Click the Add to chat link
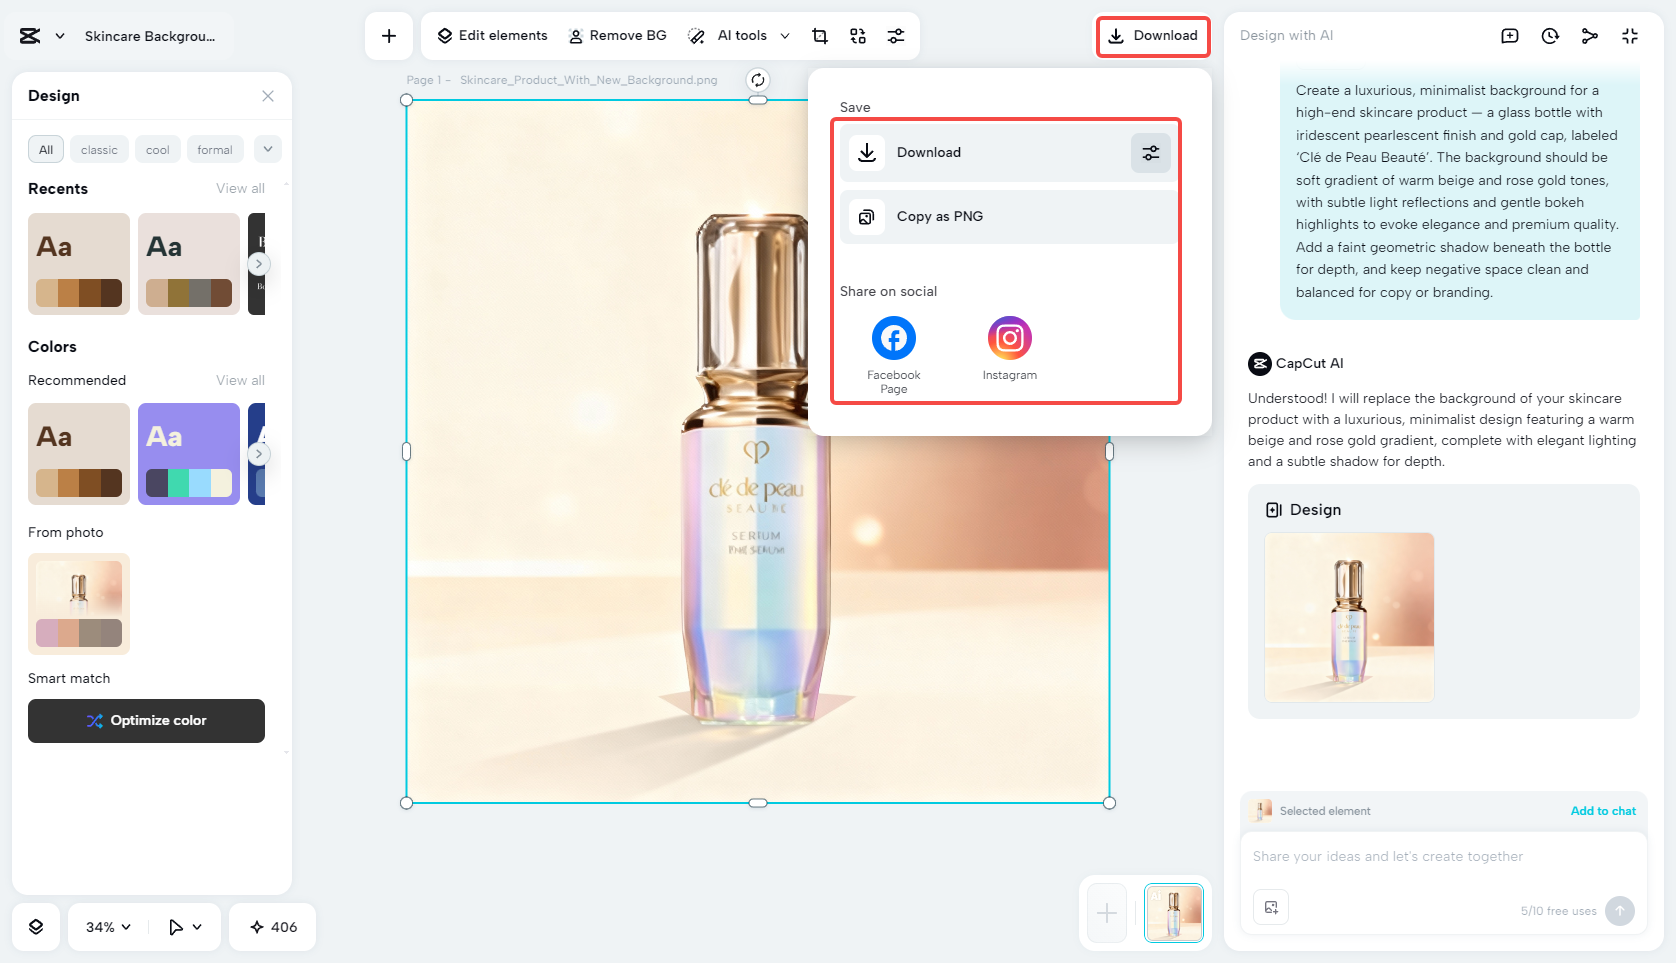The width and height of the screenshot is (1676, 963). pyautogui.click(x=1603, y=811)
